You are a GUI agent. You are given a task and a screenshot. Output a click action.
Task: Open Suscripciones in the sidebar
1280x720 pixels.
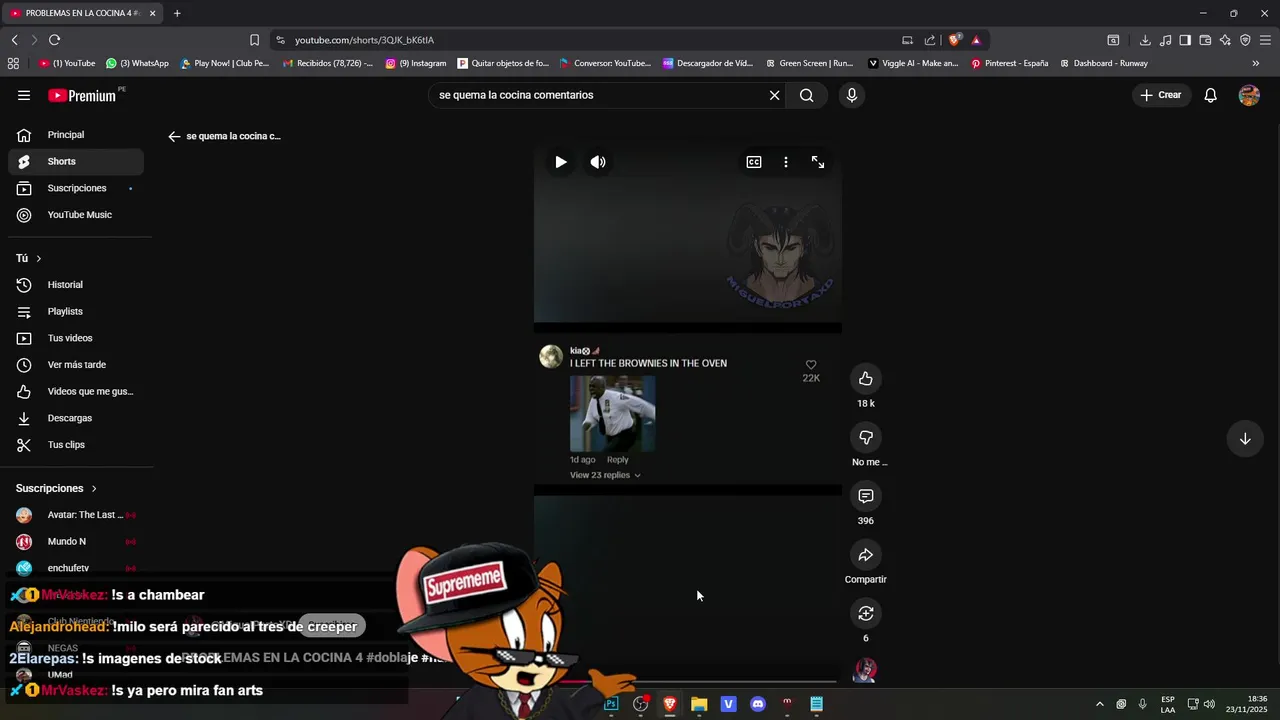pos(76,188)
